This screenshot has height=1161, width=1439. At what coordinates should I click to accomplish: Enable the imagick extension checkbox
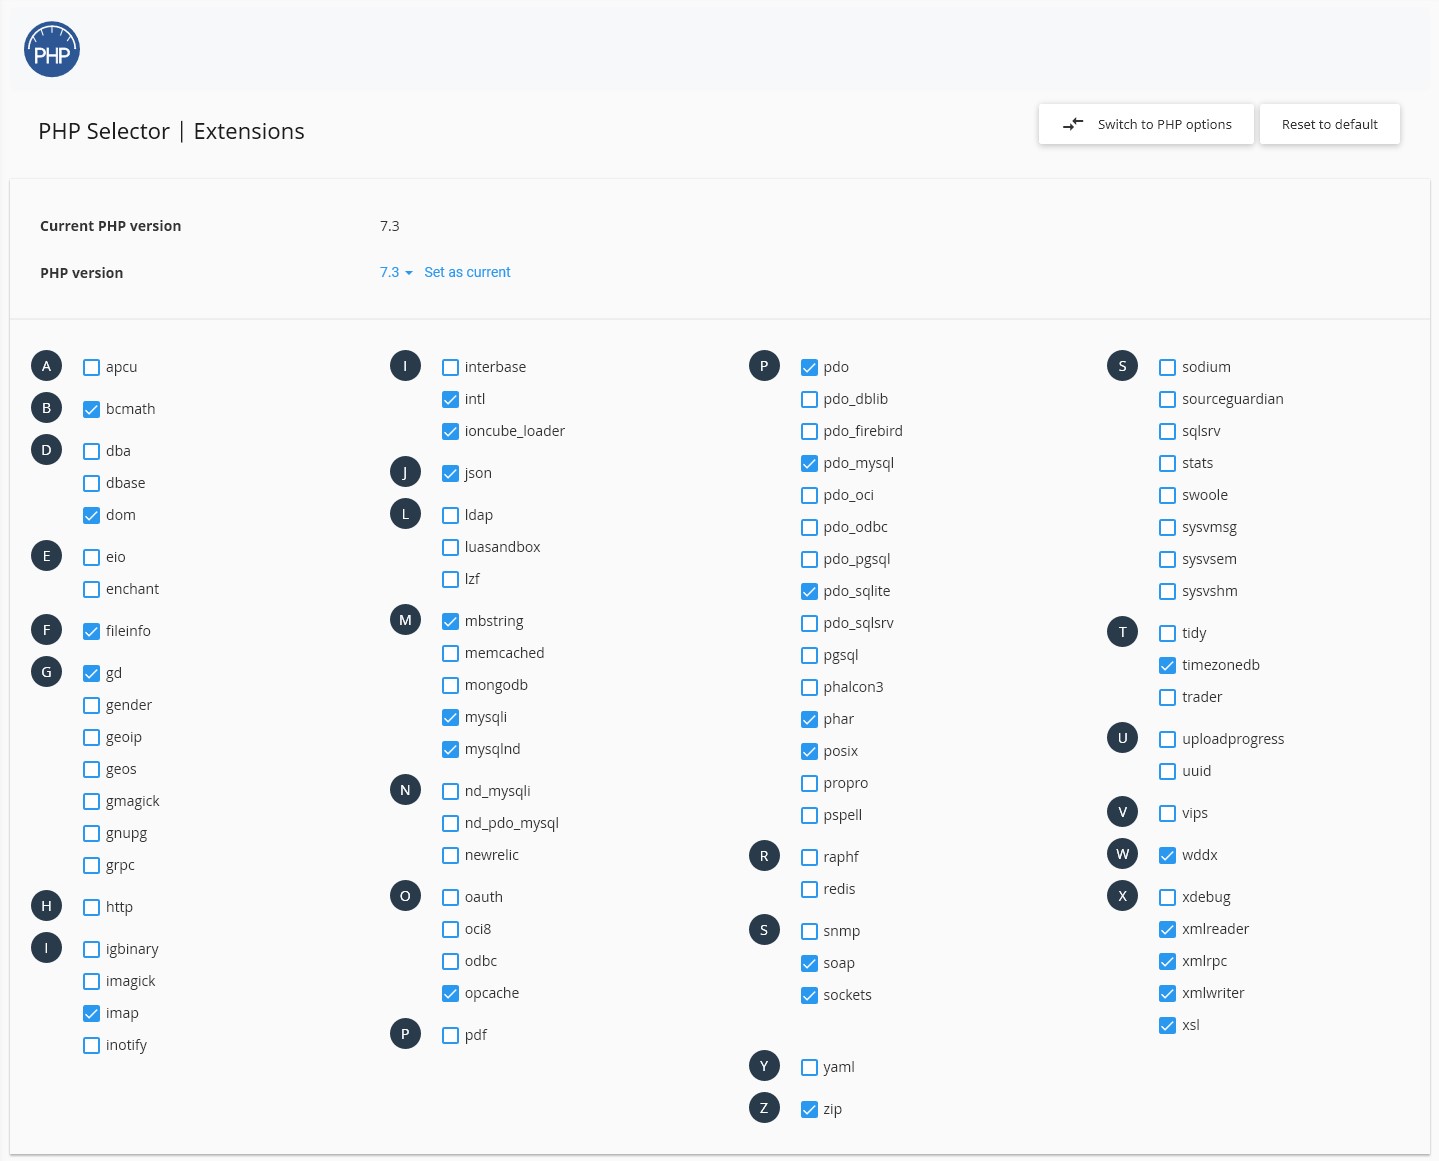tap(91, 981)
